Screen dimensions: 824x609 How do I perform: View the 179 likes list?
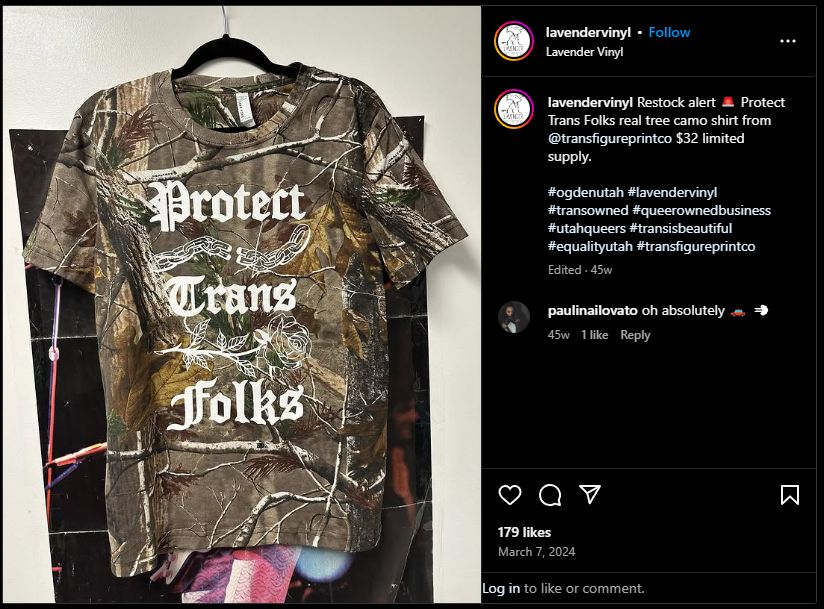tap(524, 532)
